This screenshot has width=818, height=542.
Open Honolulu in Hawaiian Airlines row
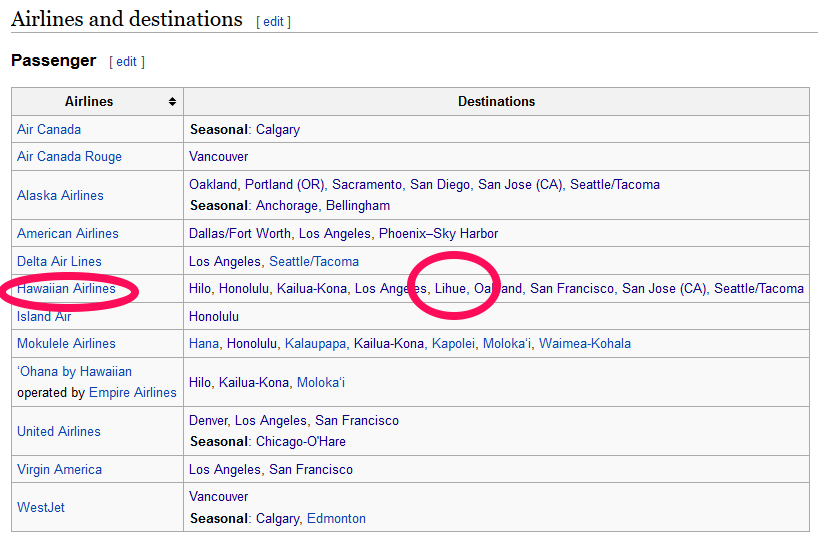pos(244,288)
